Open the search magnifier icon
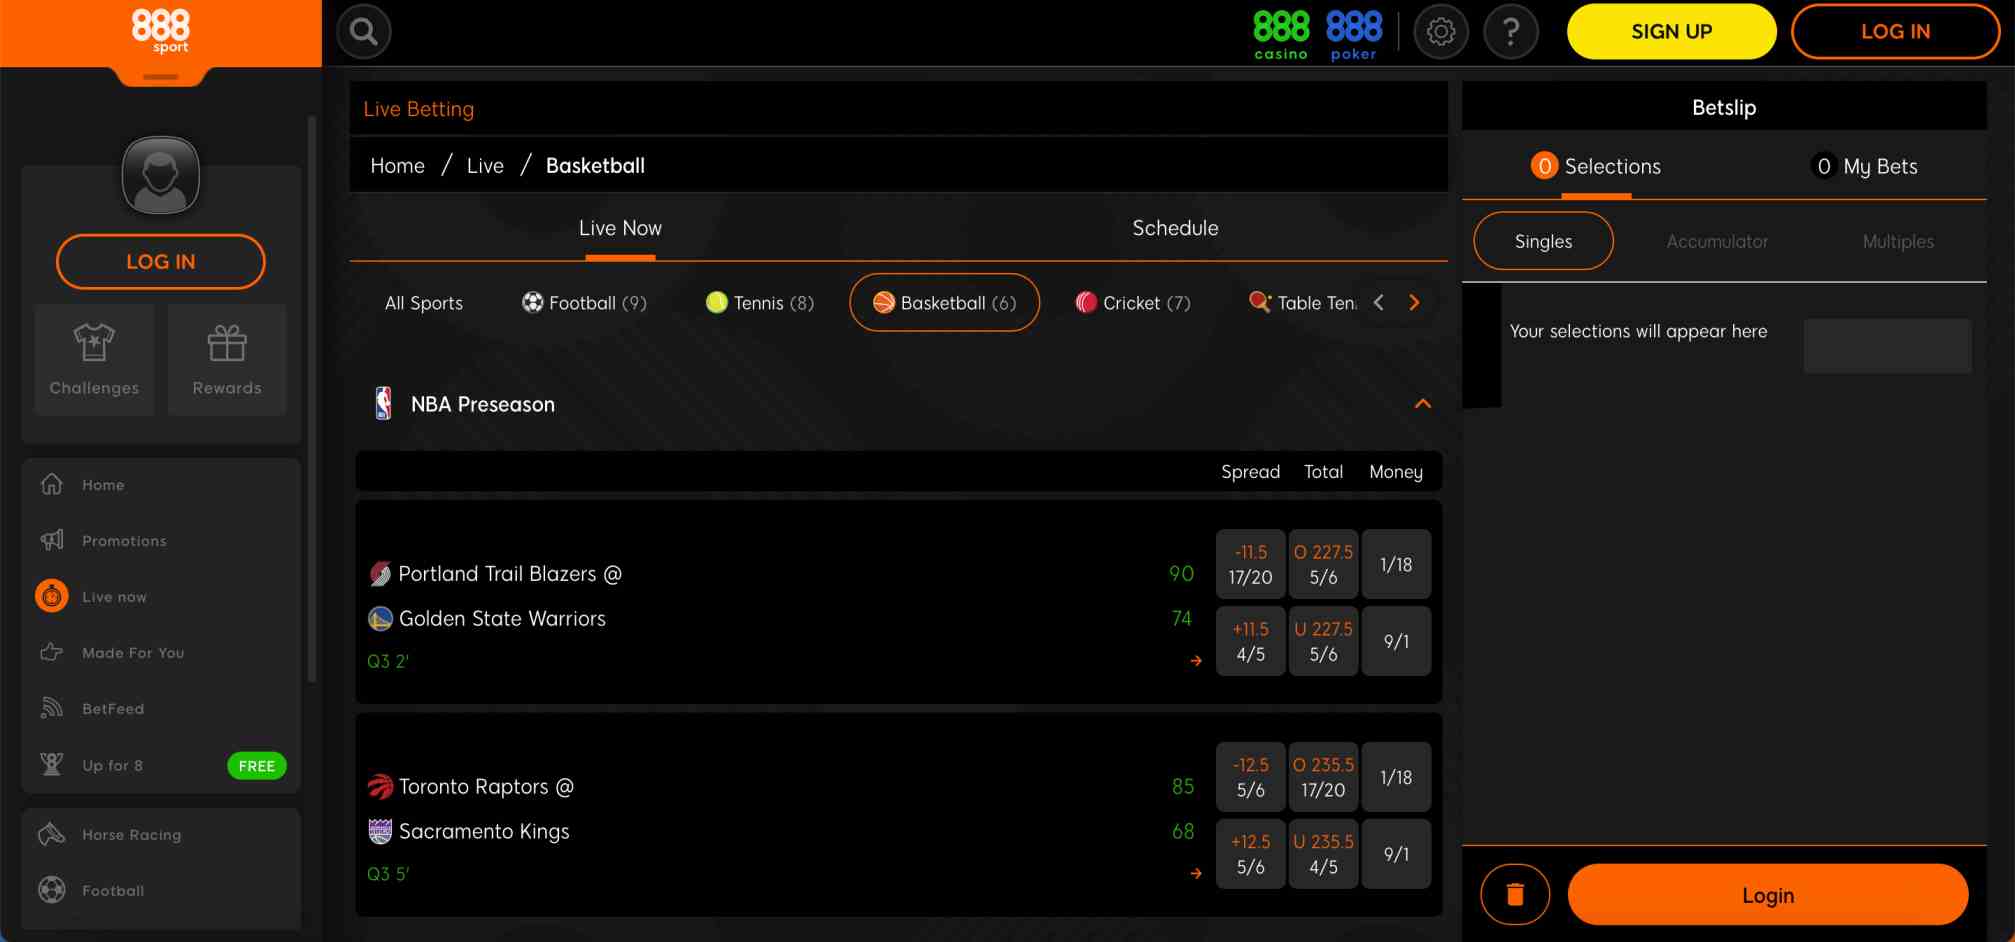 [x=363, y=31]
